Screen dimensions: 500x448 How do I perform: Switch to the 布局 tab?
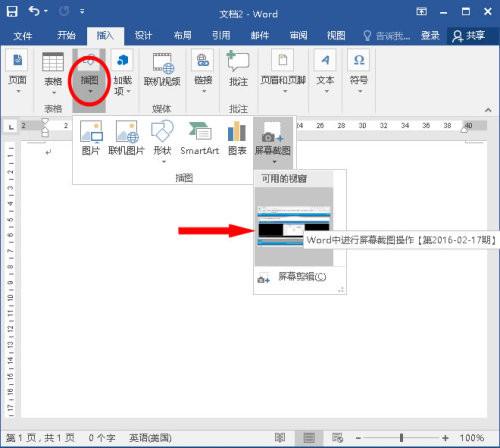point(183,35)
